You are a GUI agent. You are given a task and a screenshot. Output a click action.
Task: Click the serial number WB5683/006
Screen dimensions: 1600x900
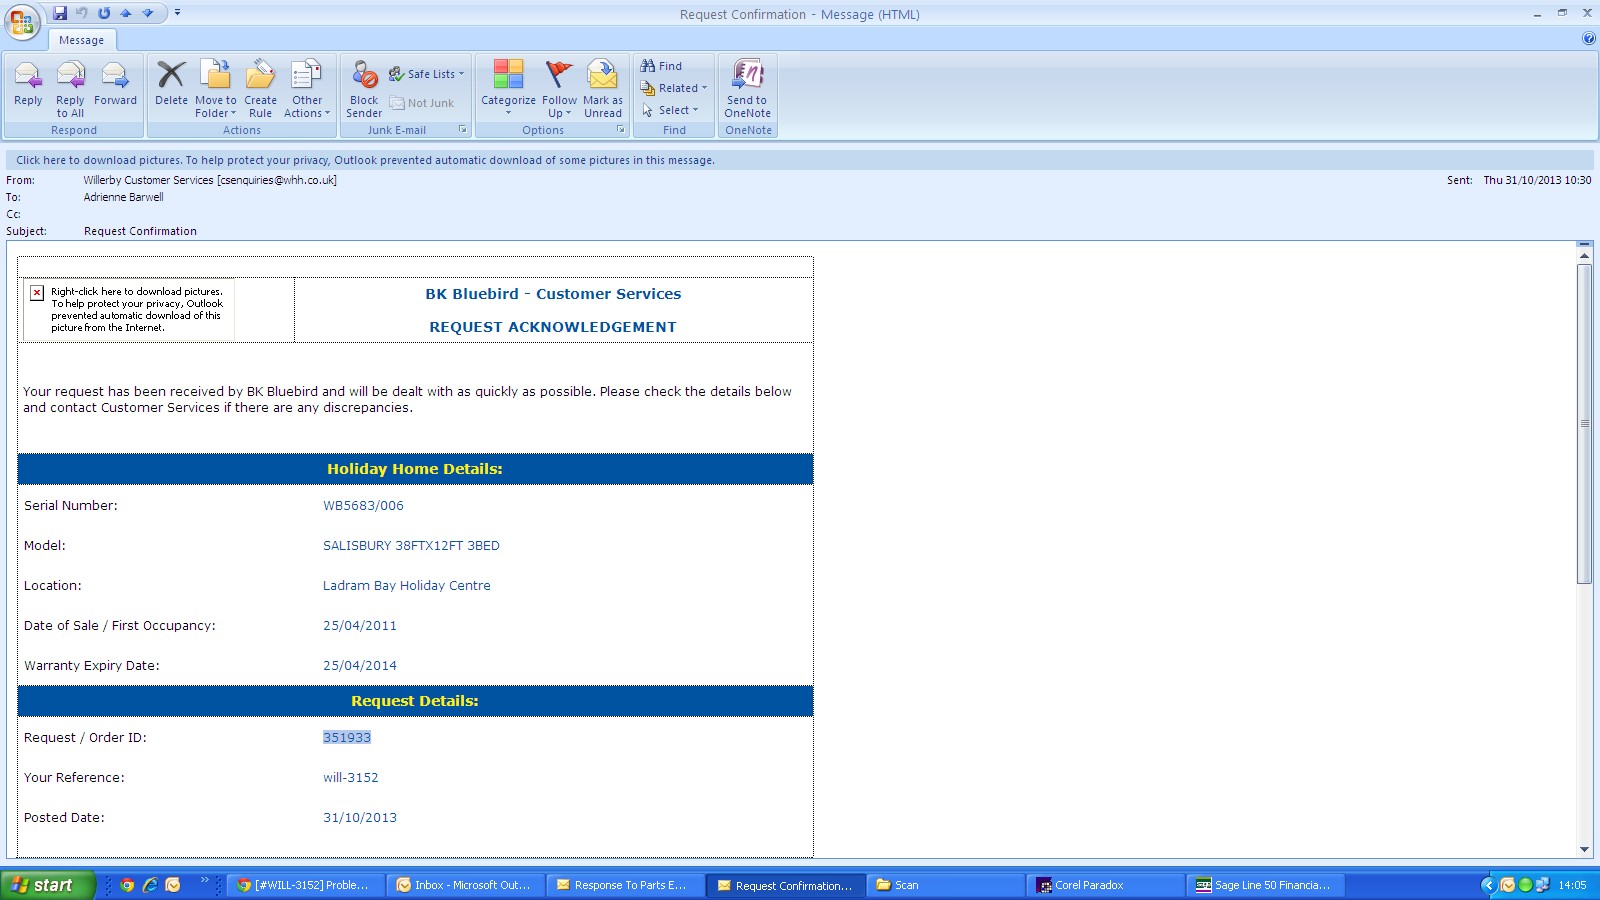363,505
